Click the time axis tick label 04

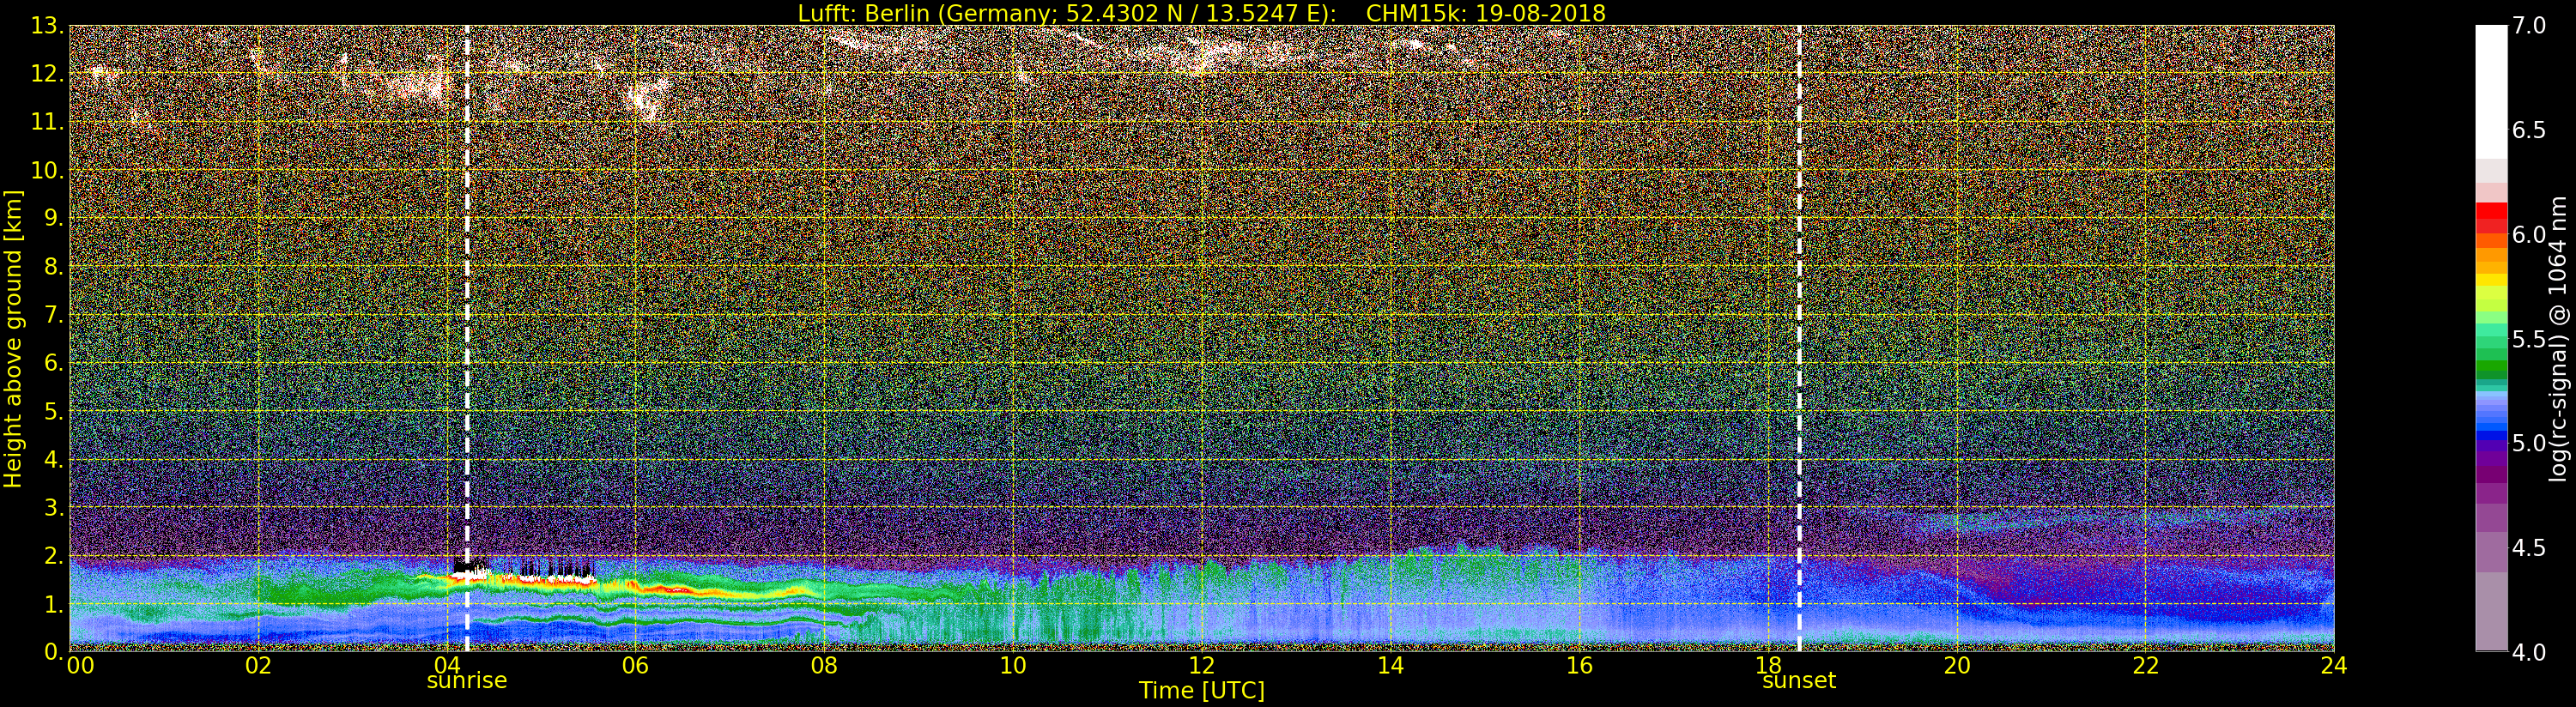[447, 666]
